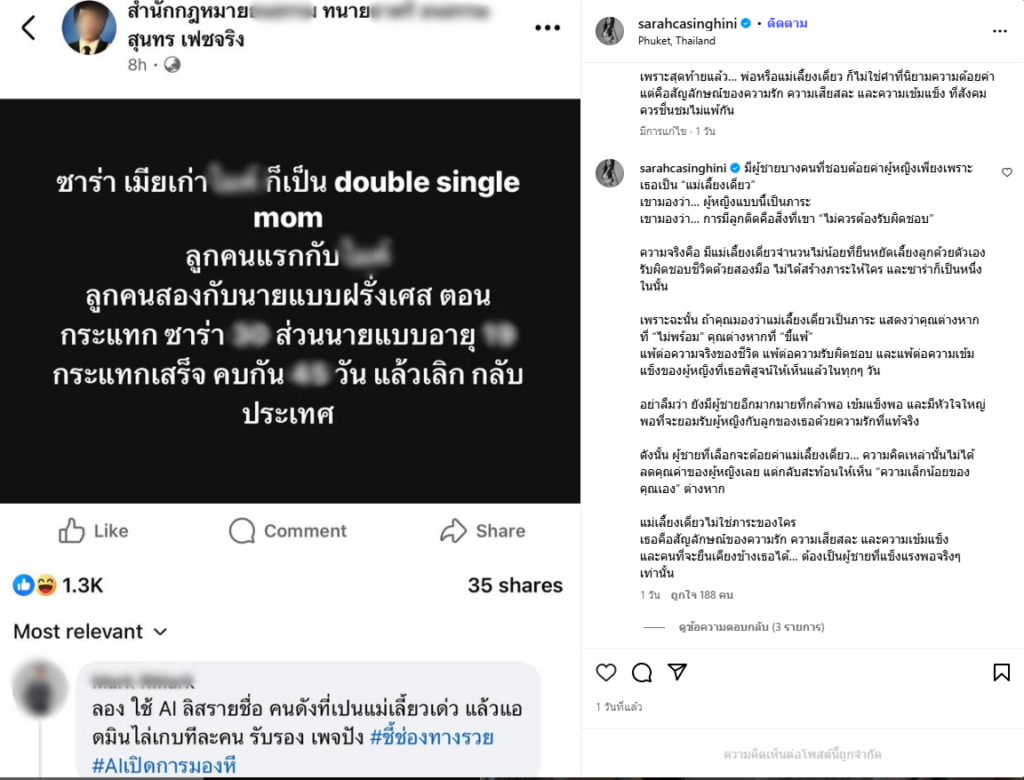The image size is (1024, 780).
Task: Open the sarahcasinghini username in the post header
Action: [687, 24]
